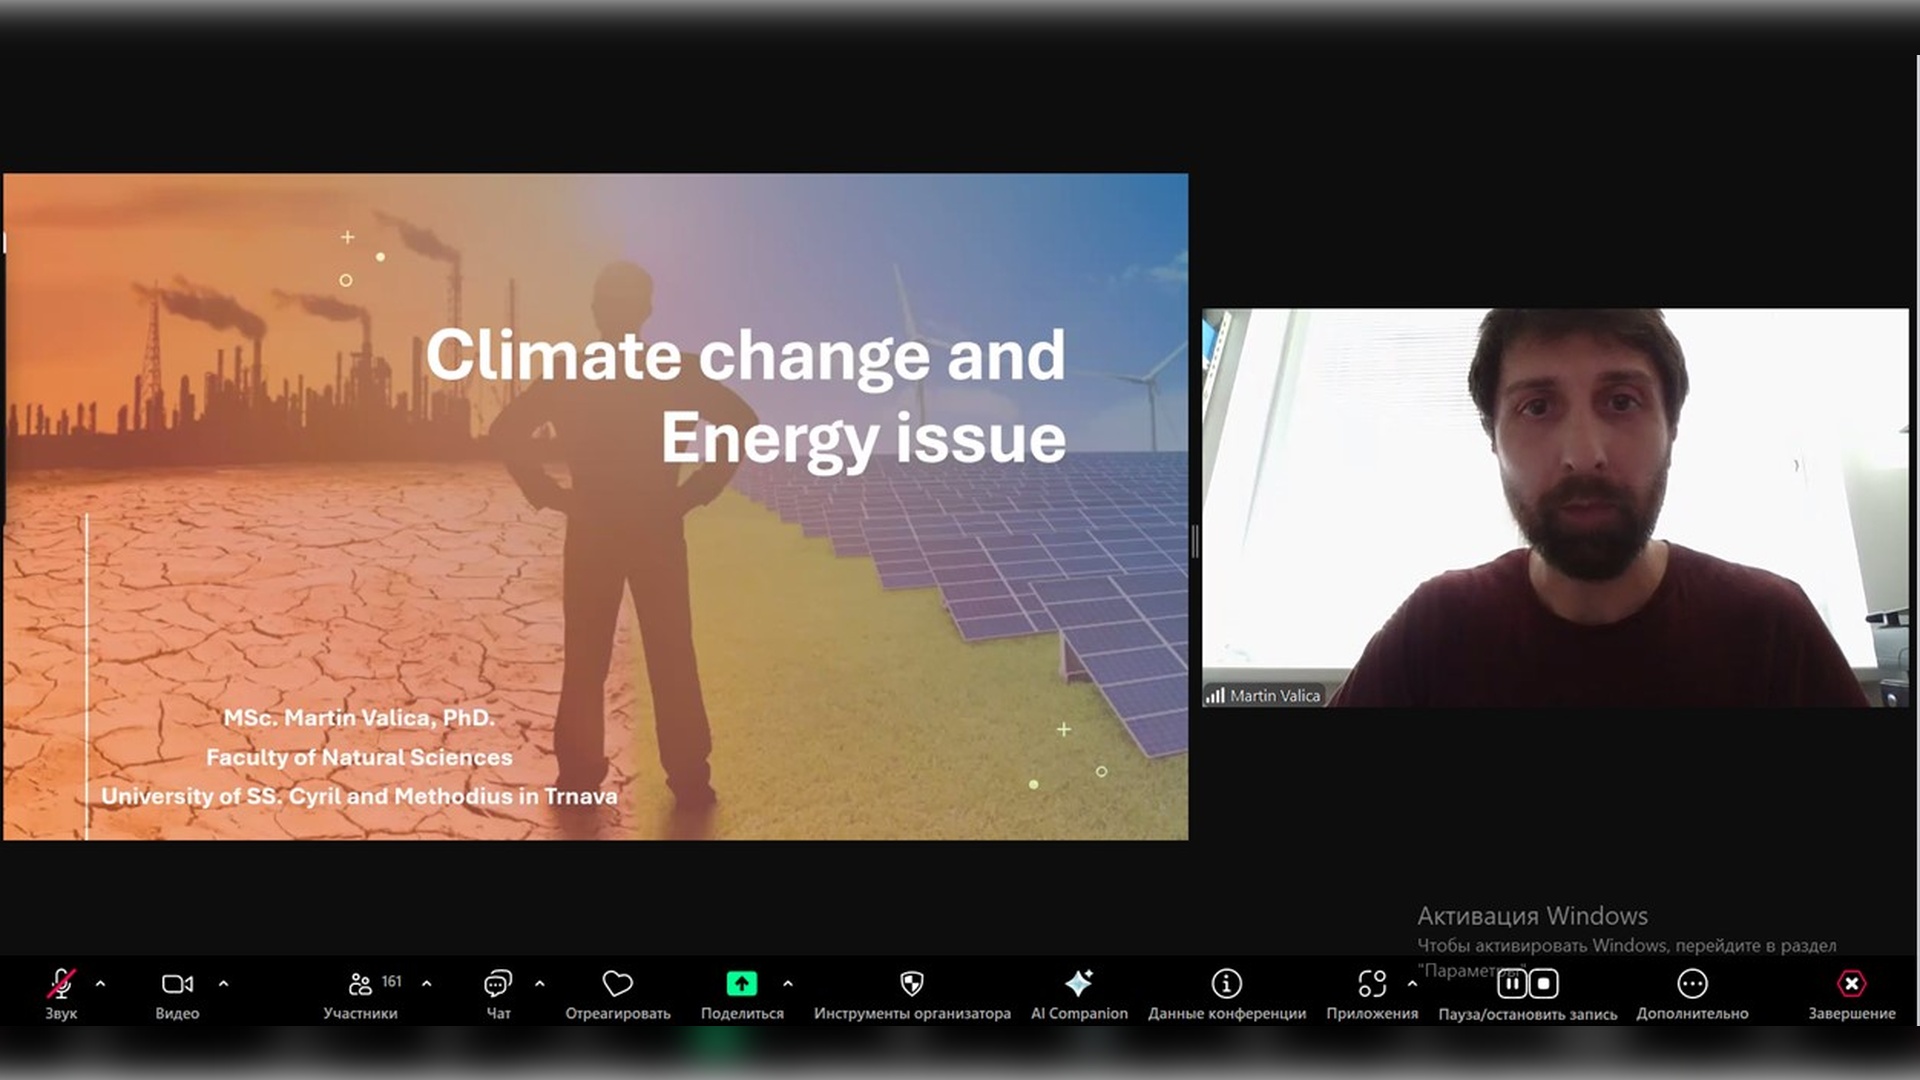This screenshot has height=1080, width=1920.
Task: Open the AI Companion sparkle icon
Action: pos(1079,984)
